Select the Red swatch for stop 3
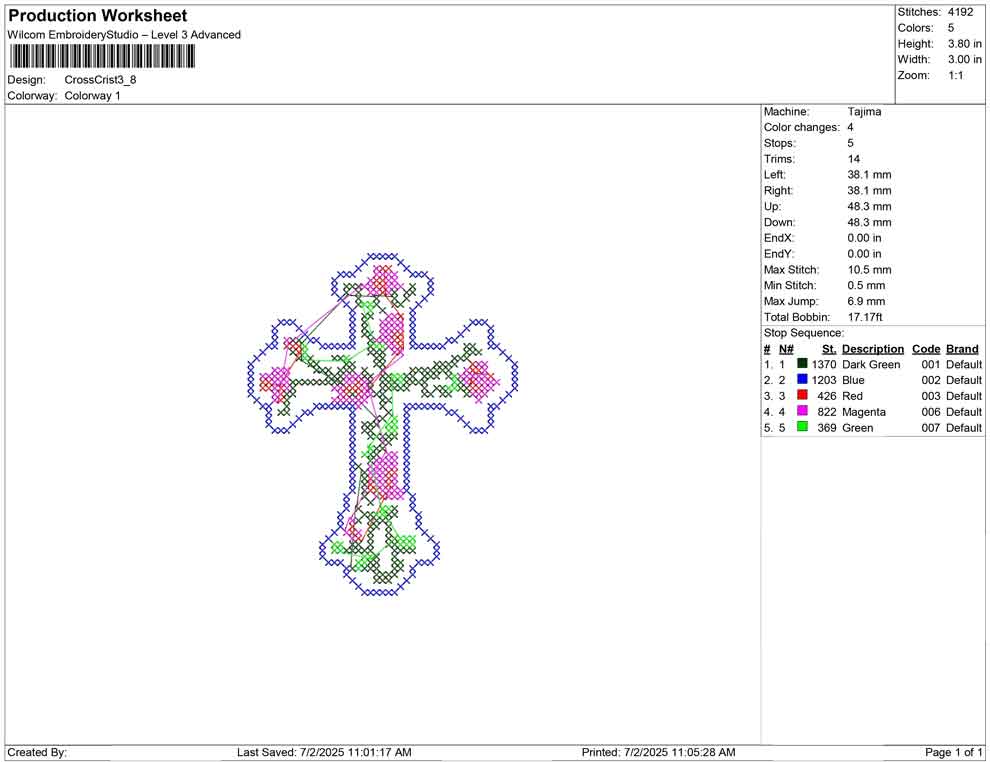Image resolution: width=990 pixels, height=762 pixels. 800,395
